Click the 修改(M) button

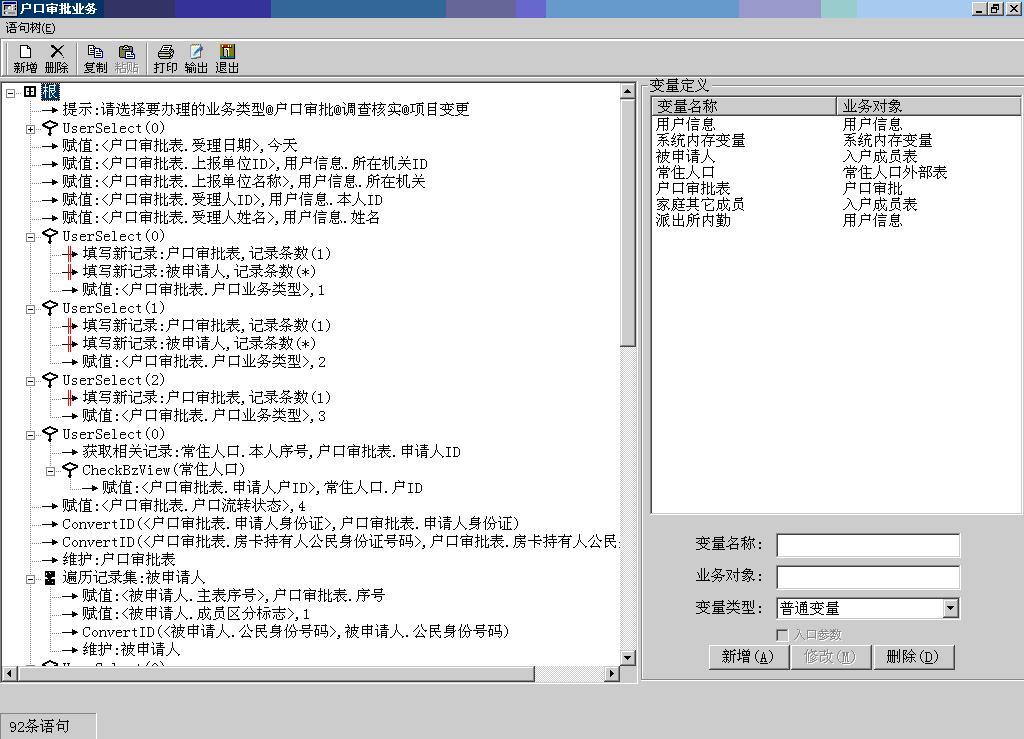(x=829, y=657)
